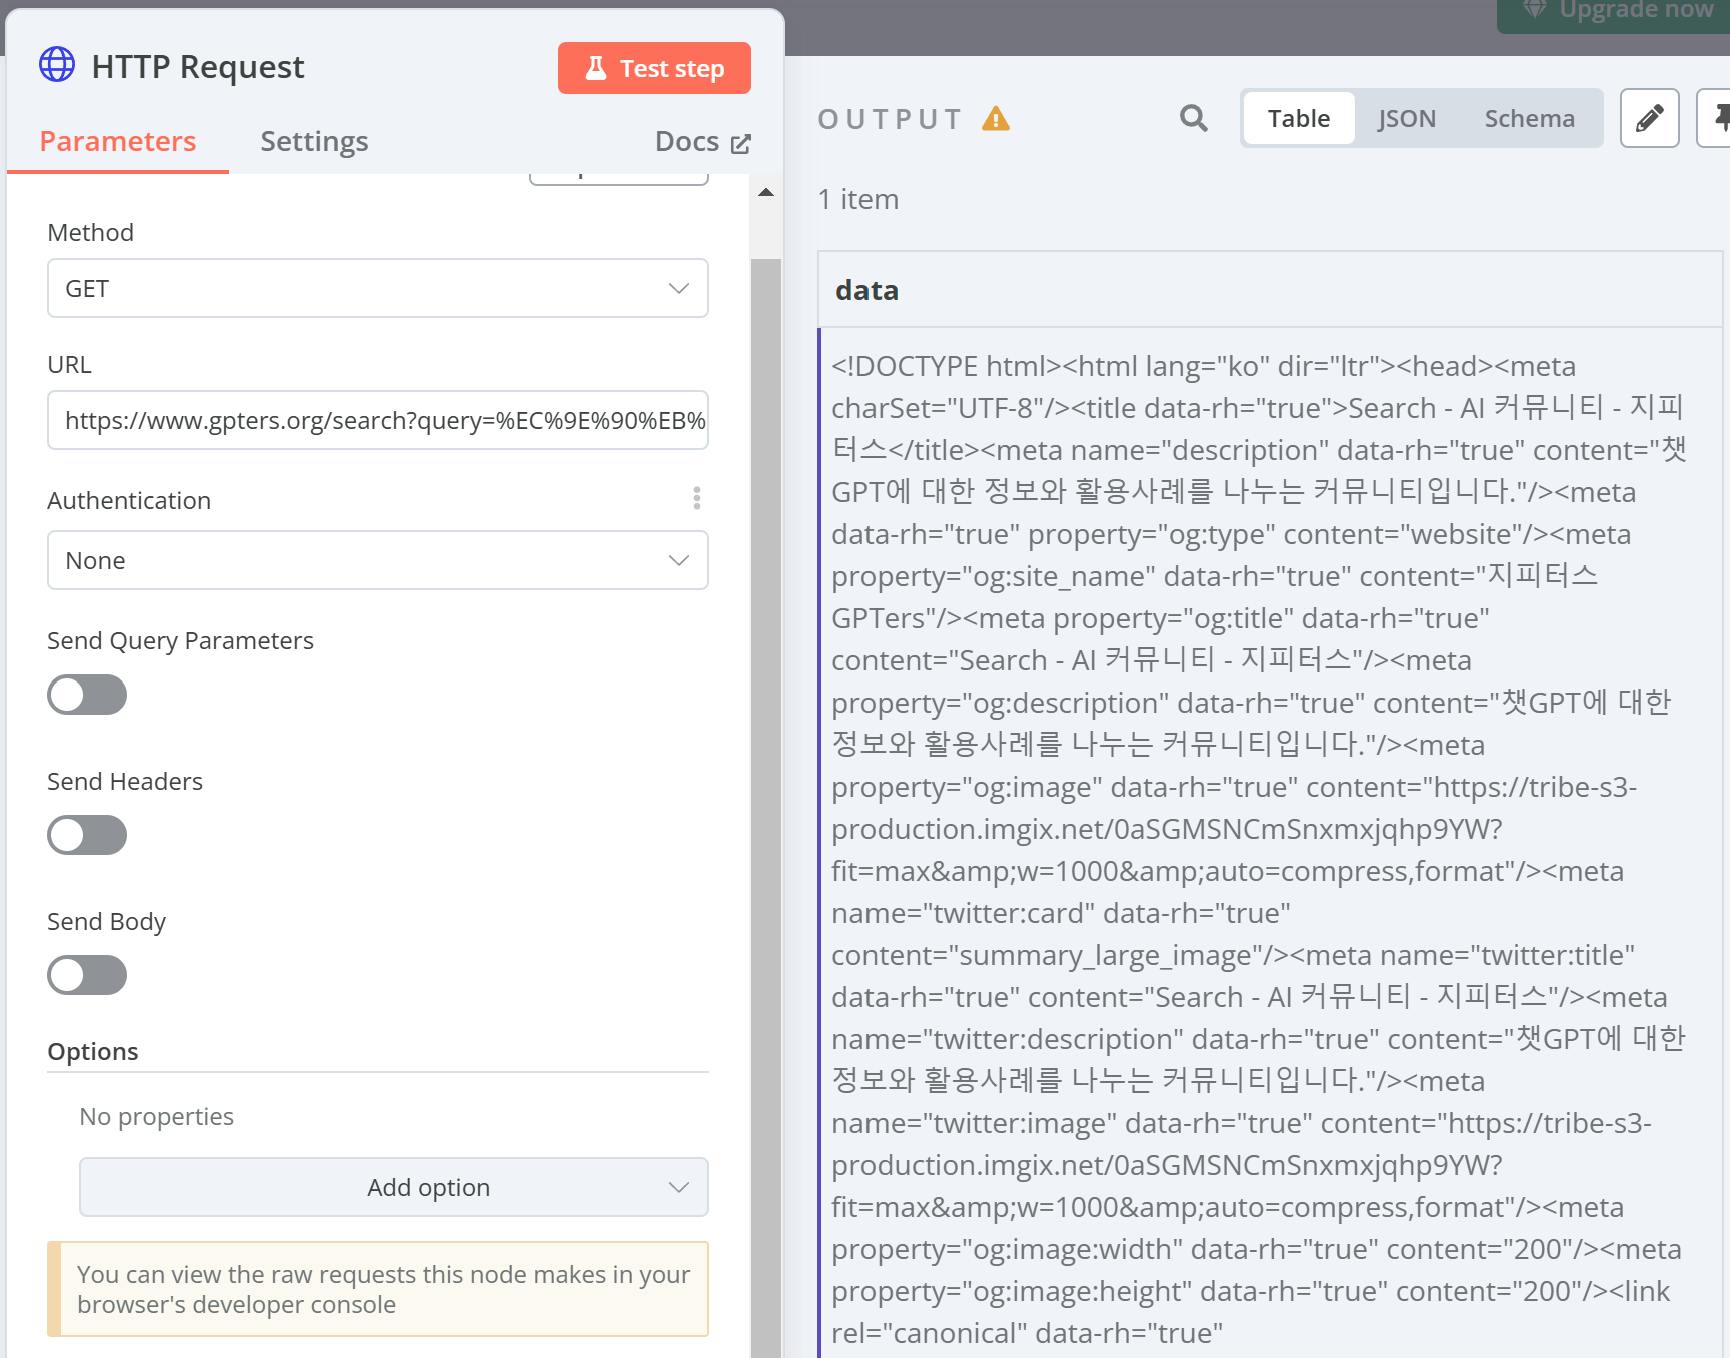Select the Schema output view
Viewport: 1730px width, 1358px height.
pos(1529,118)
